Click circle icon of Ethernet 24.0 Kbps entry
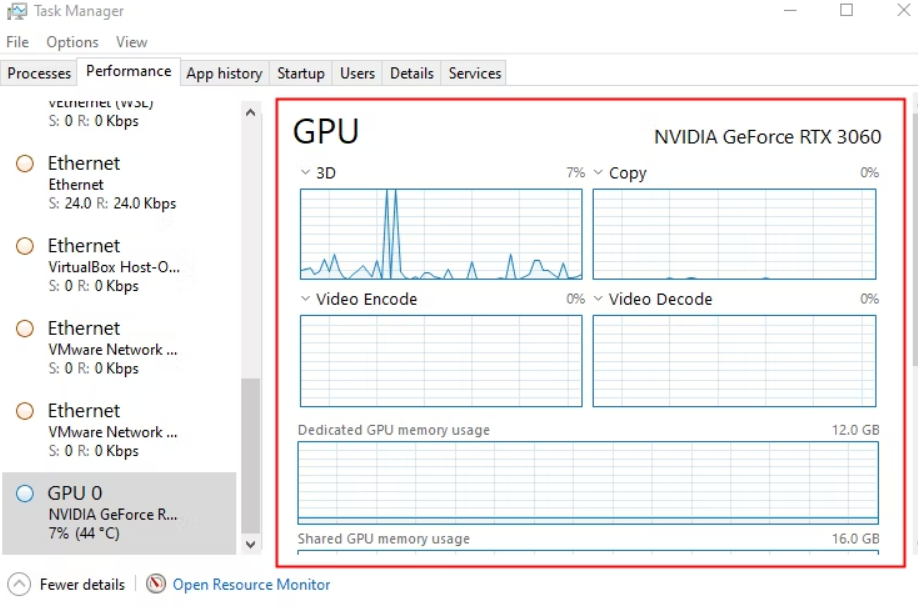The width and height of the screenshot is (918, 606). click(25, 163)
